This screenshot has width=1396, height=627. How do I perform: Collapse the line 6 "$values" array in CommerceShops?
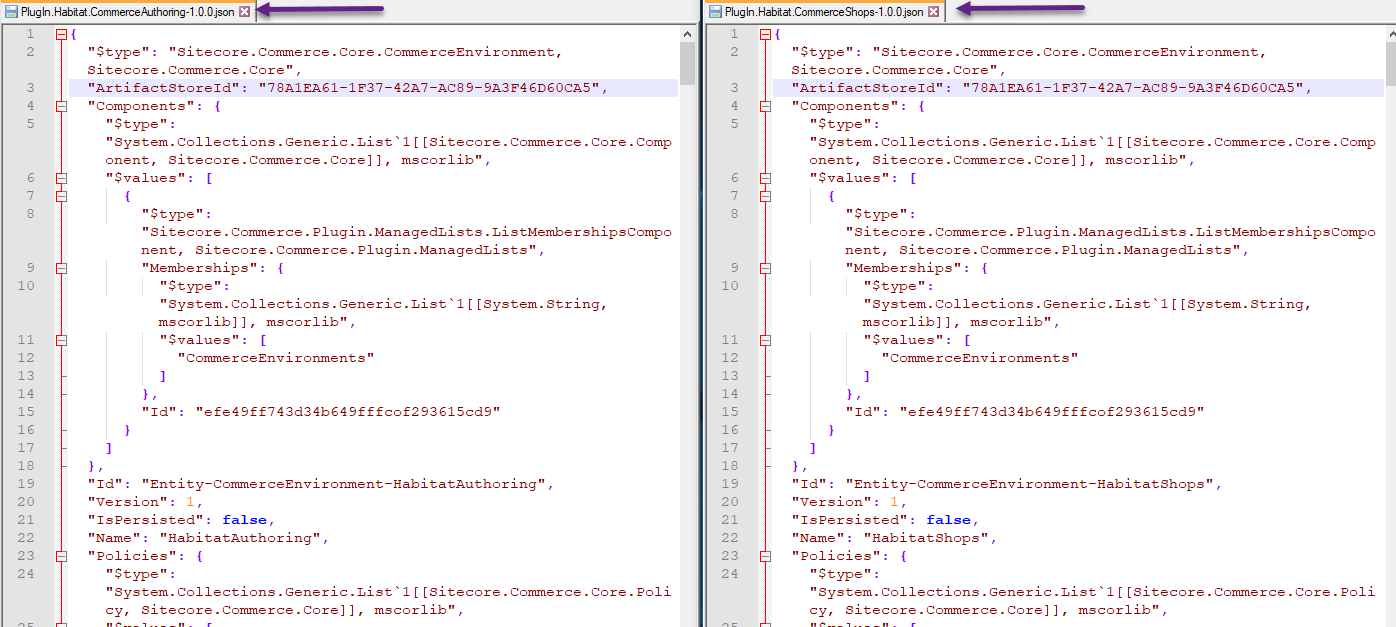point(766,178)
